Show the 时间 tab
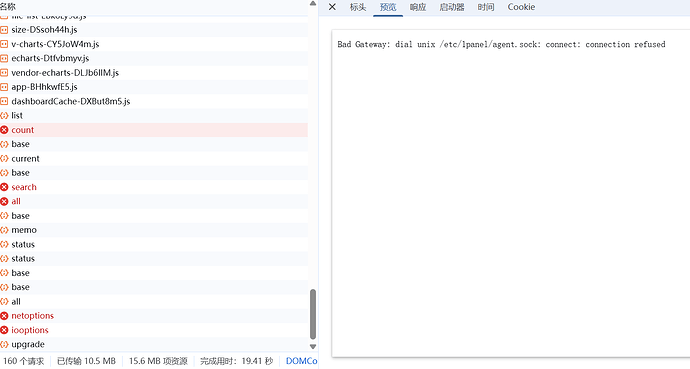 (486, 7)
